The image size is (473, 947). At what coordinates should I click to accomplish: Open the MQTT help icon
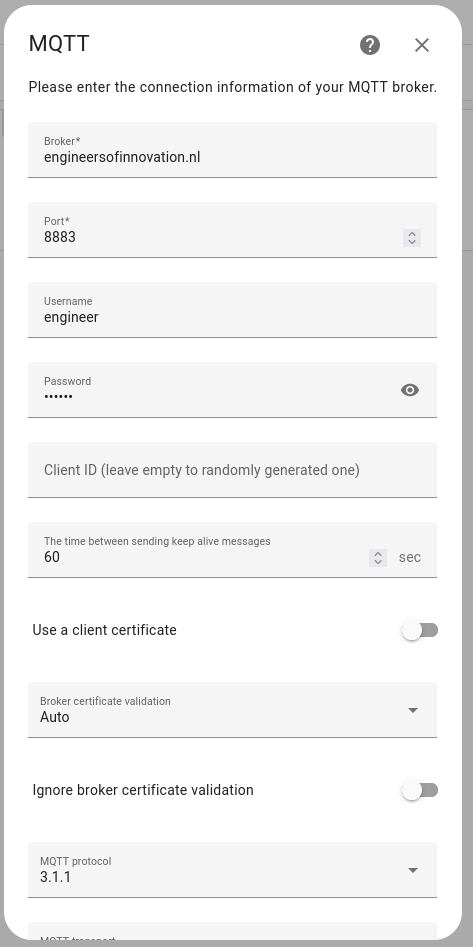coord(370,45)
